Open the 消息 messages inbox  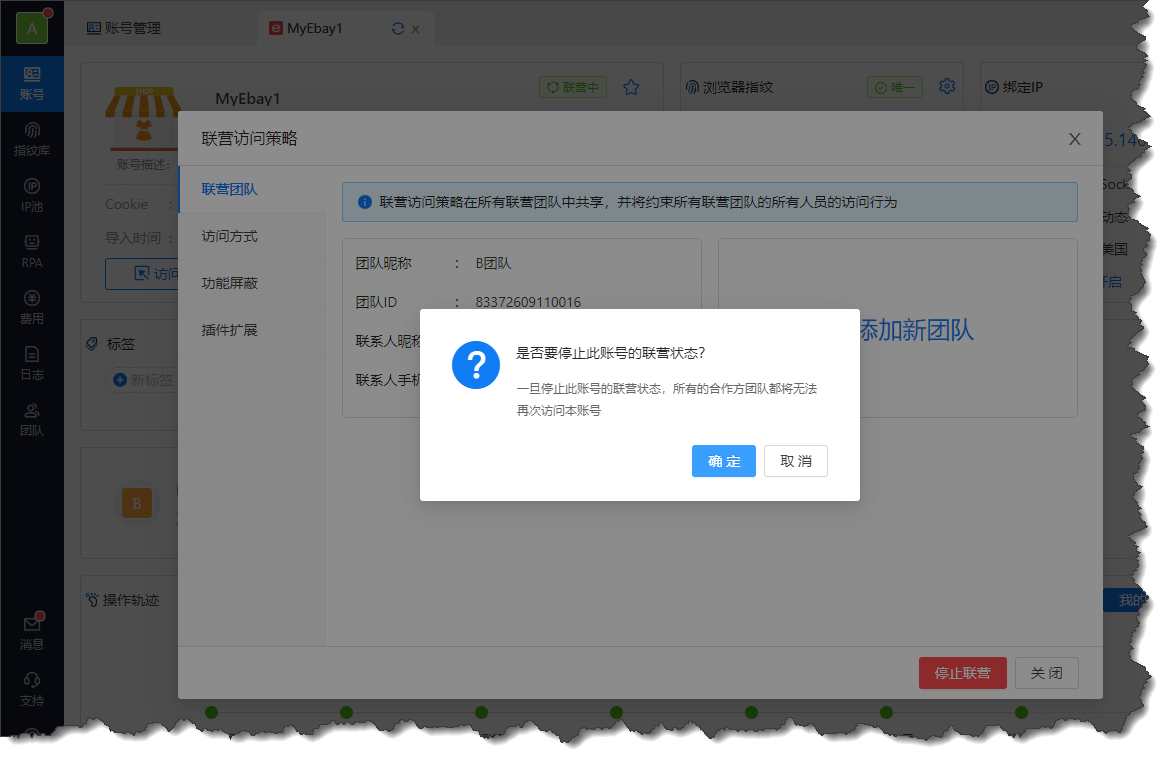click(x=32, y=633)
